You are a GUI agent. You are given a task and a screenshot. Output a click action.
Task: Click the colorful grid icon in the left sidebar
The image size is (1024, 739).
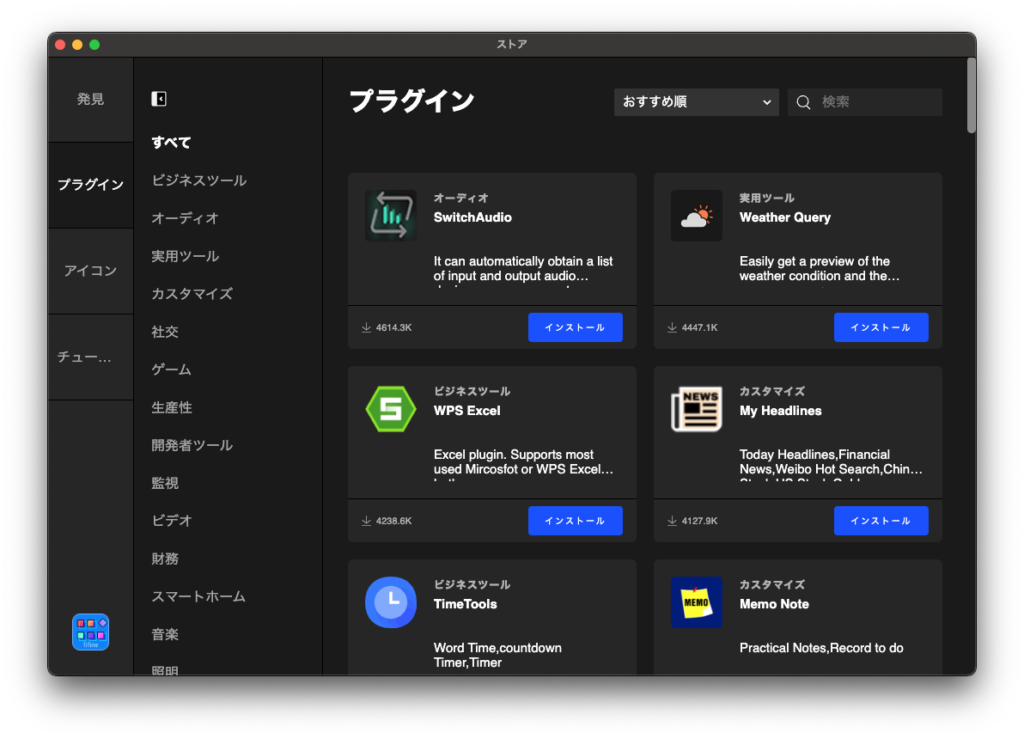tap(90, 632)
